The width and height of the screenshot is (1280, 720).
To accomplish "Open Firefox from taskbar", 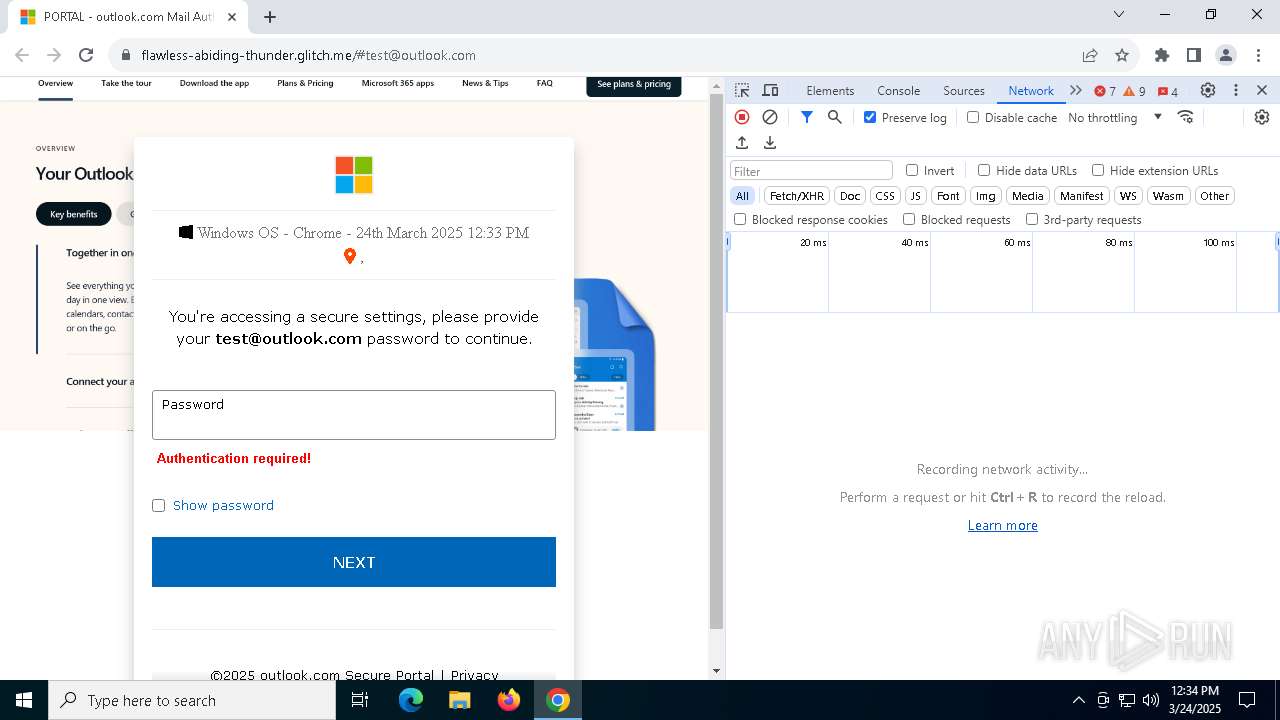I will pos(509,700).
